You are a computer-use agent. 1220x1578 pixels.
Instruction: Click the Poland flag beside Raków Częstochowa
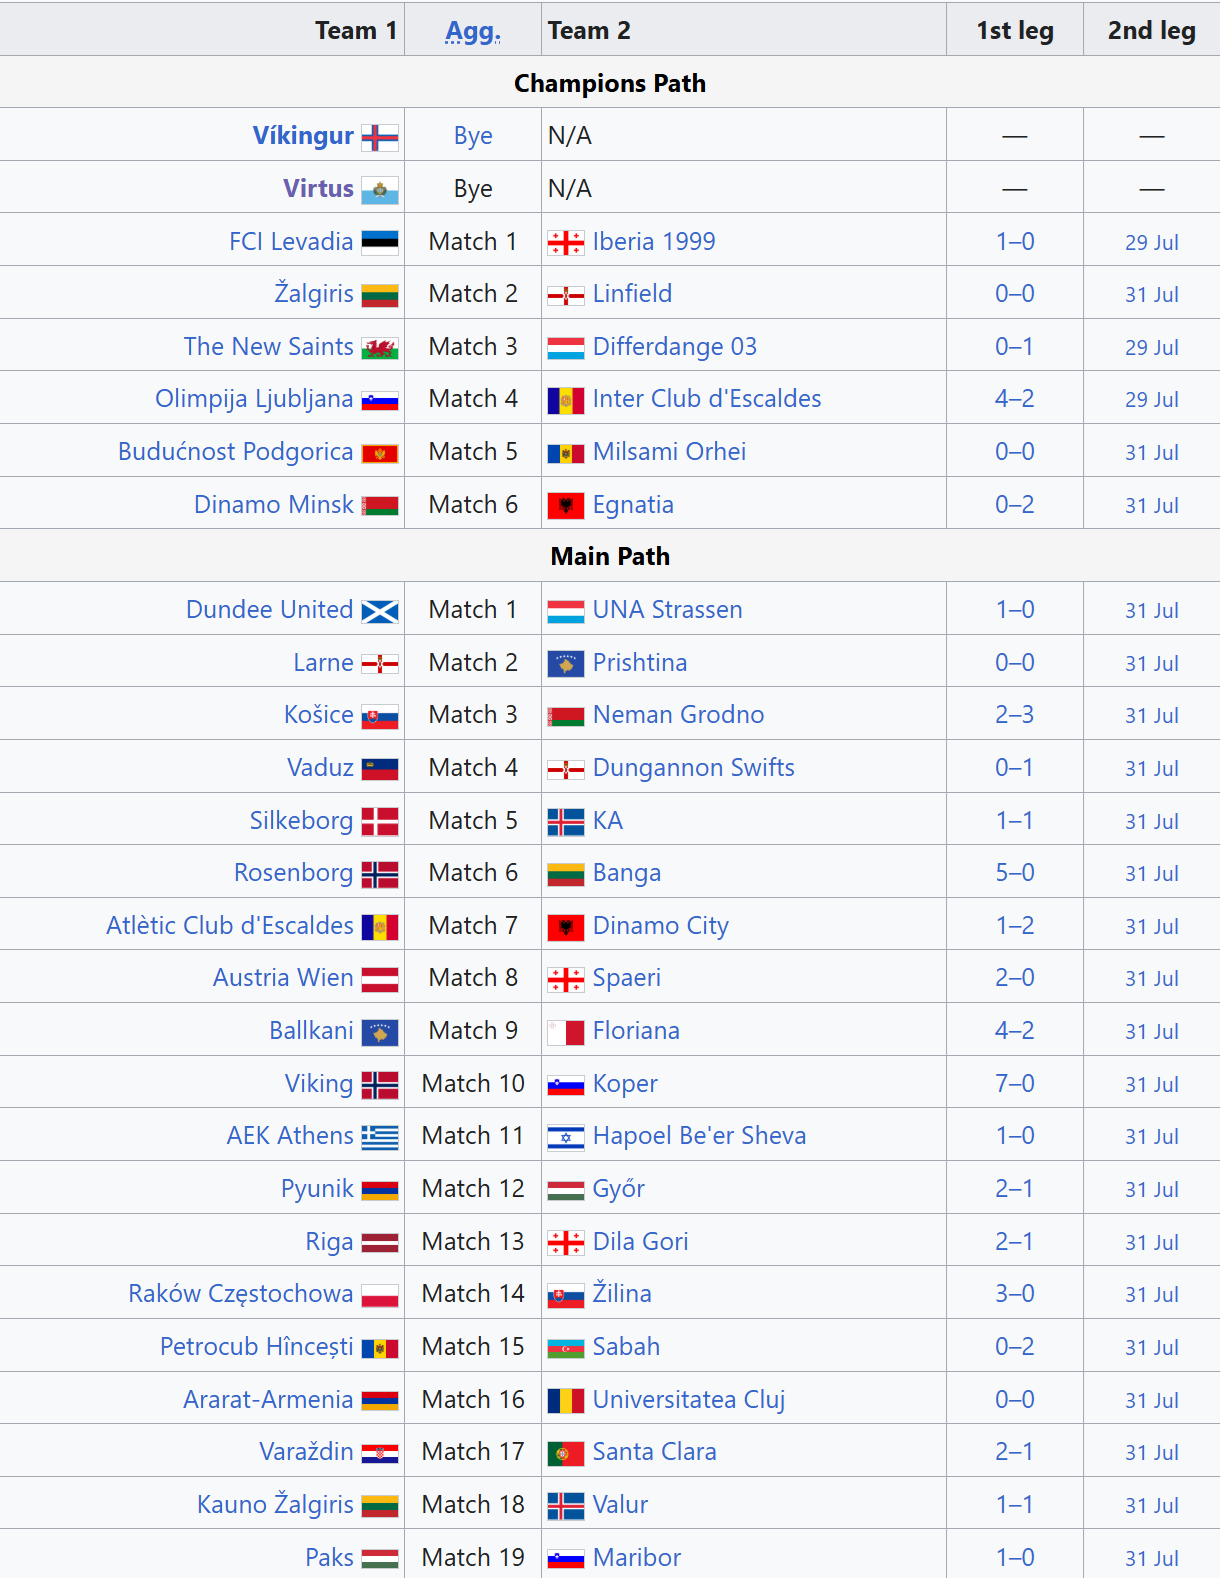click(380, 1295)
